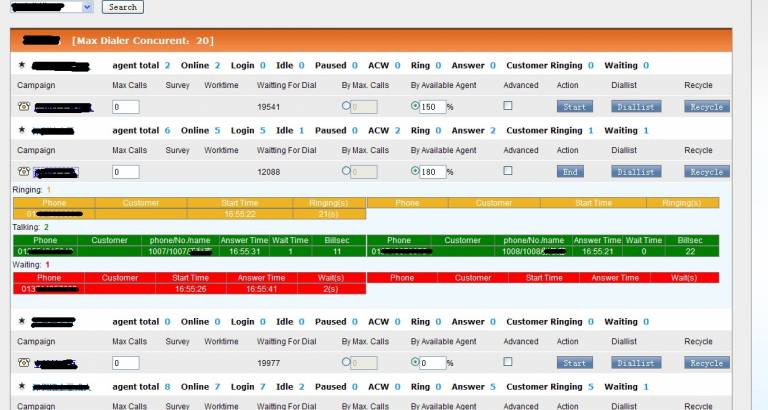Select By Available Agent radio for 0%
The image size is (768, 410).
click(415, 362)
